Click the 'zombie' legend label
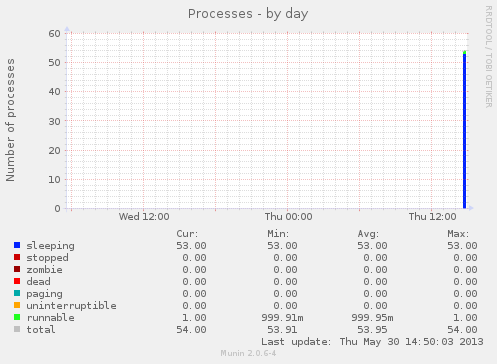Image resolution: width=497 pixels, height=364 pixels. 45,270
